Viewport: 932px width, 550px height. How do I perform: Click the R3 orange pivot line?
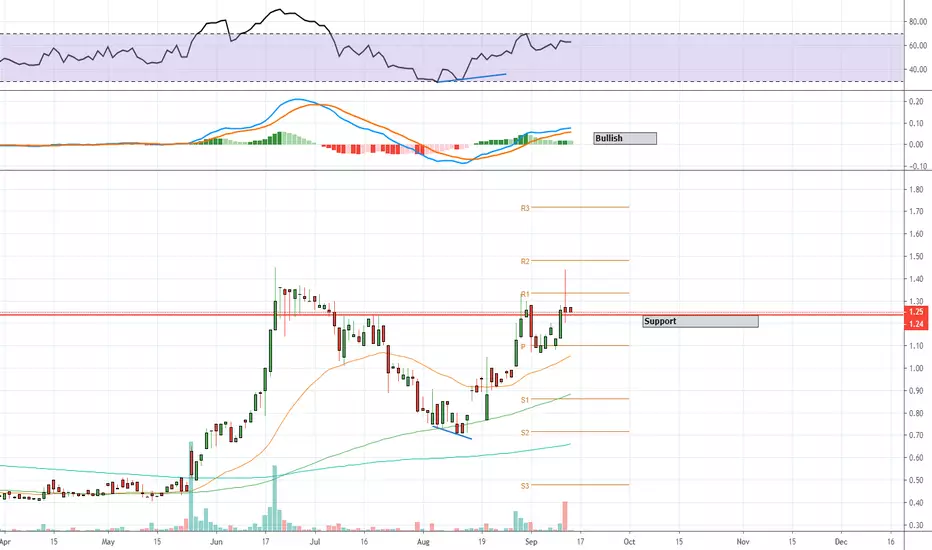(580, 207)
